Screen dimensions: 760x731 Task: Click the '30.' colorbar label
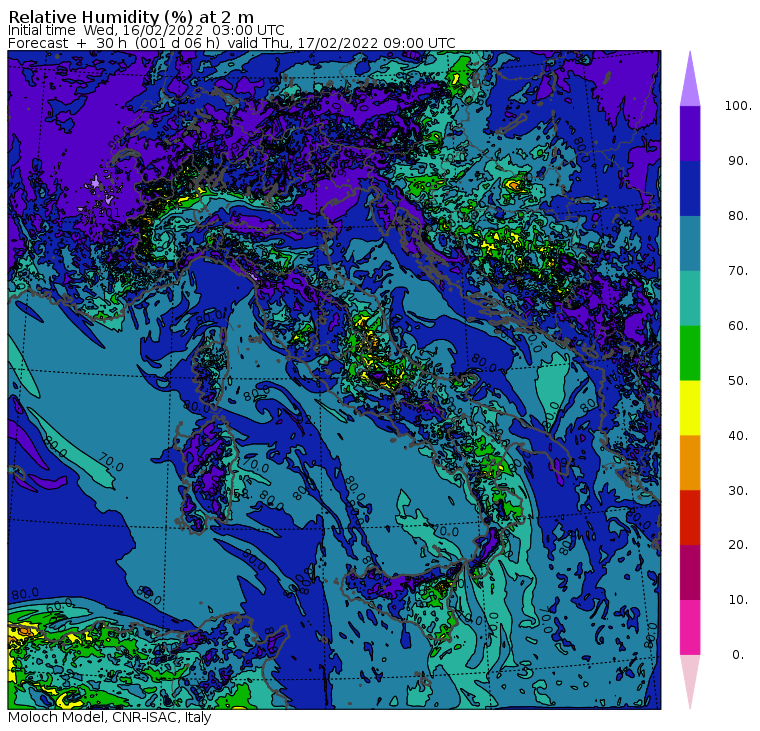coord(738,491)
